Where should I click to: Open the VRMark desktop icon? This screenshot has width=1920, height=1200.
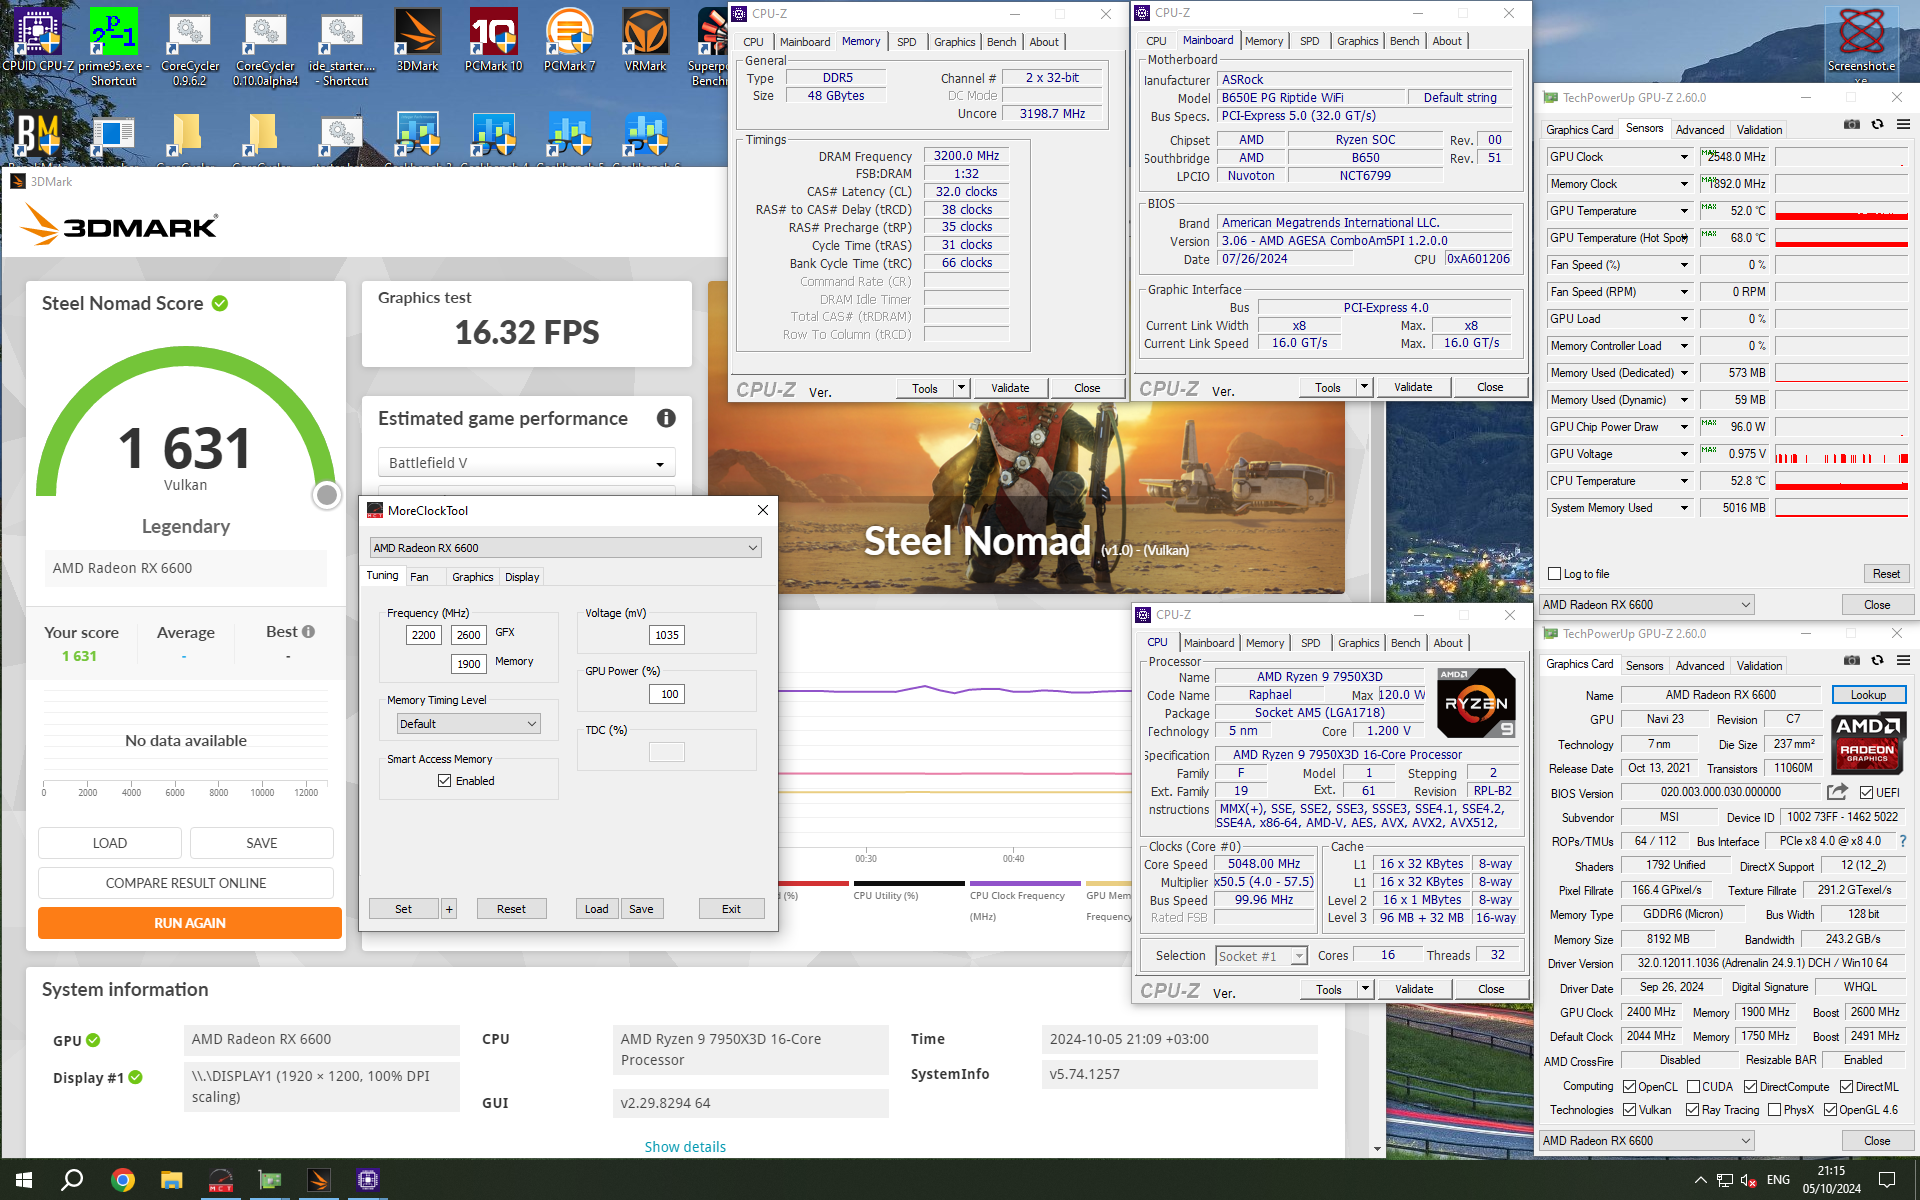pos(645,40)
